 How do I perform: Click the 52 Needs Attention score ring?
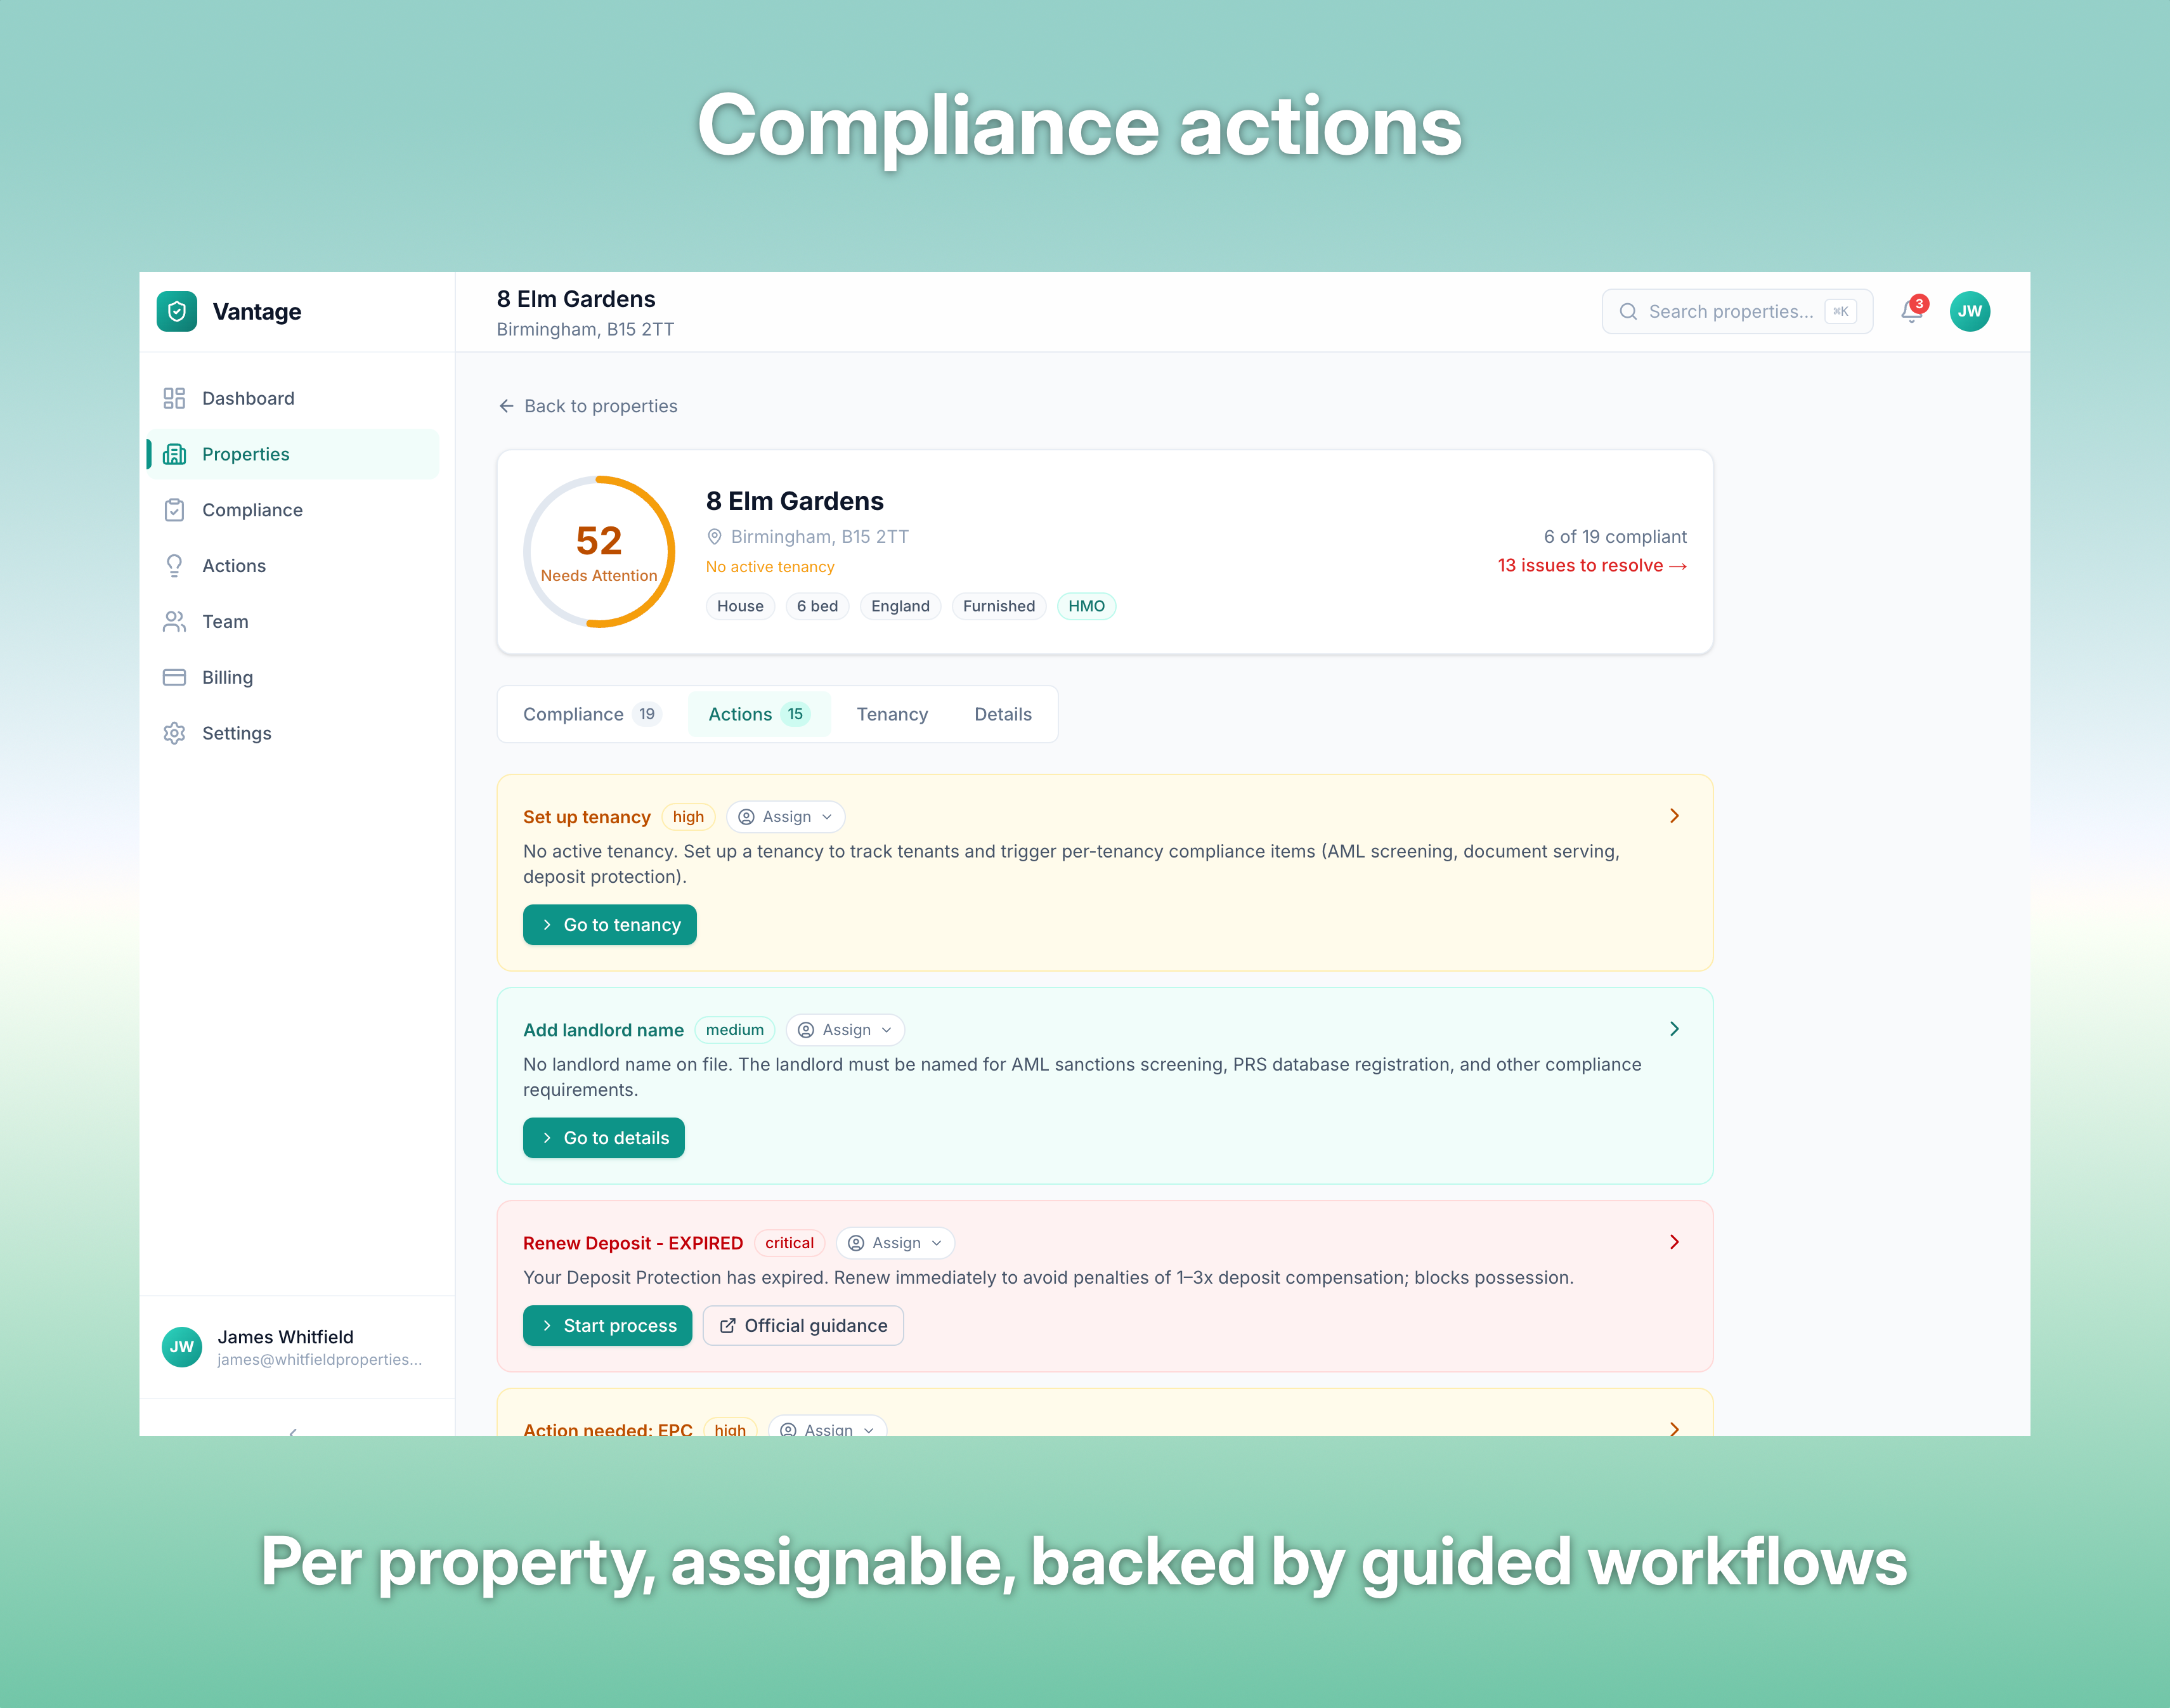pyautogui.click(x=599, y=552)
